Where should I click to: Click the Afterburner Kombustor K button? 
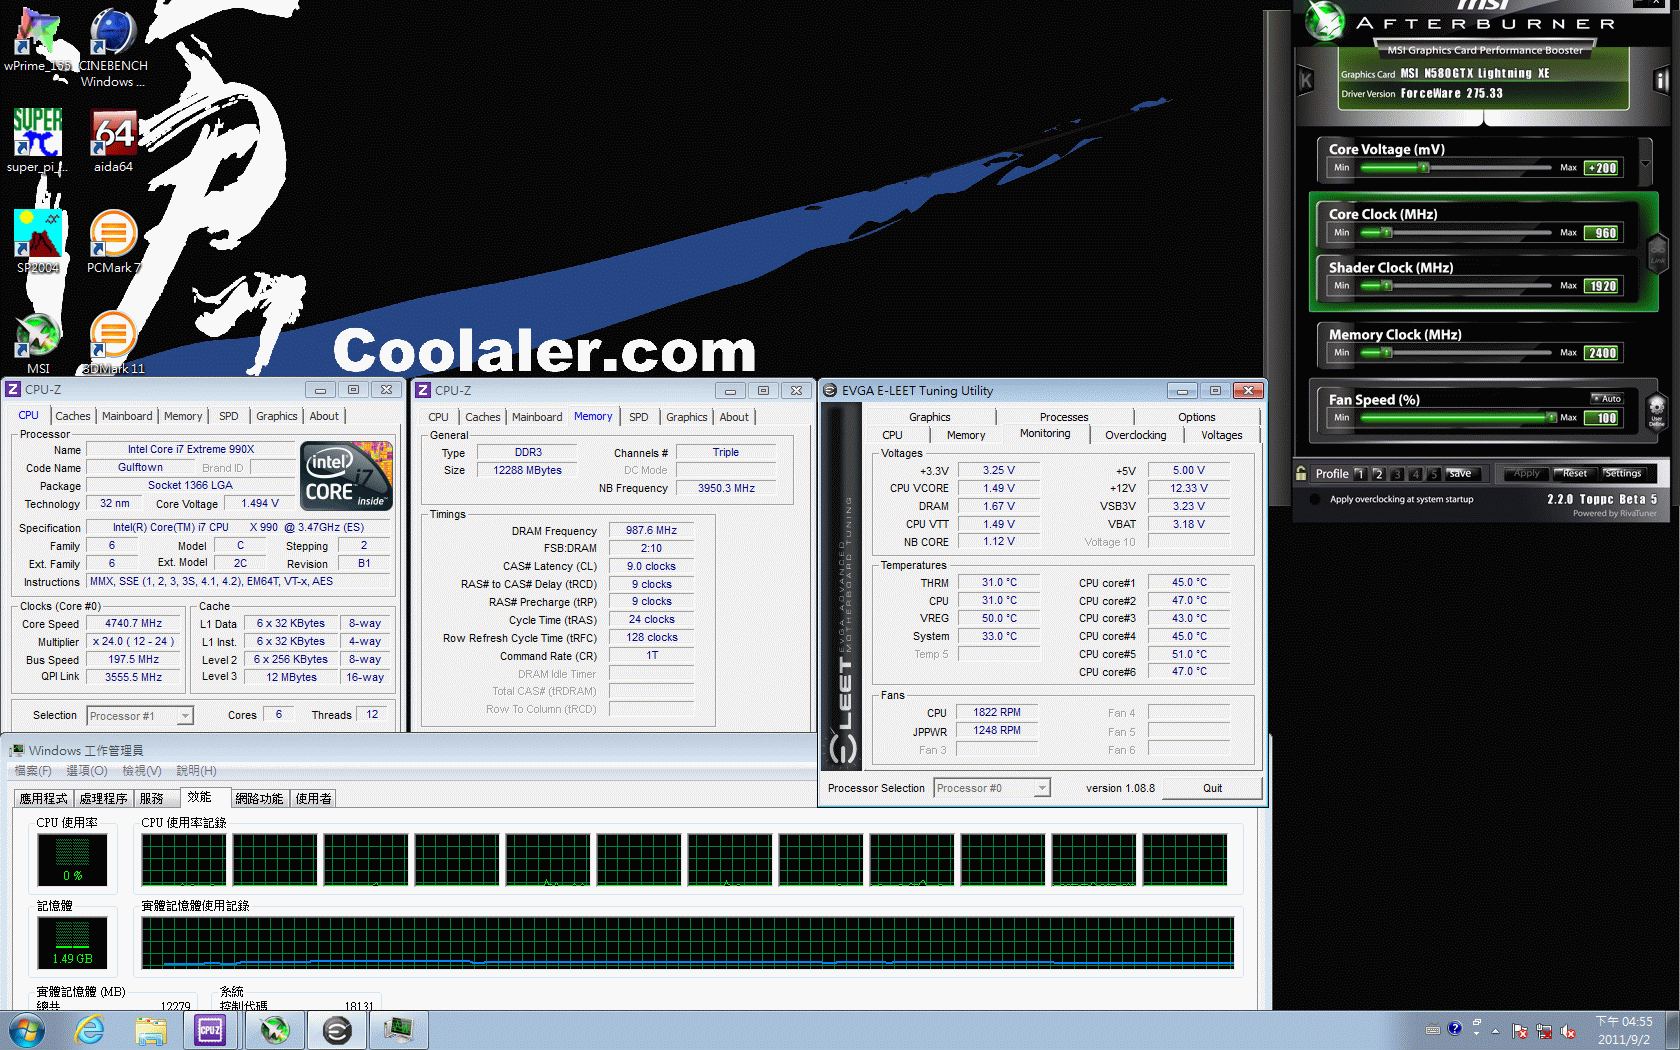tap(1305, 80)
